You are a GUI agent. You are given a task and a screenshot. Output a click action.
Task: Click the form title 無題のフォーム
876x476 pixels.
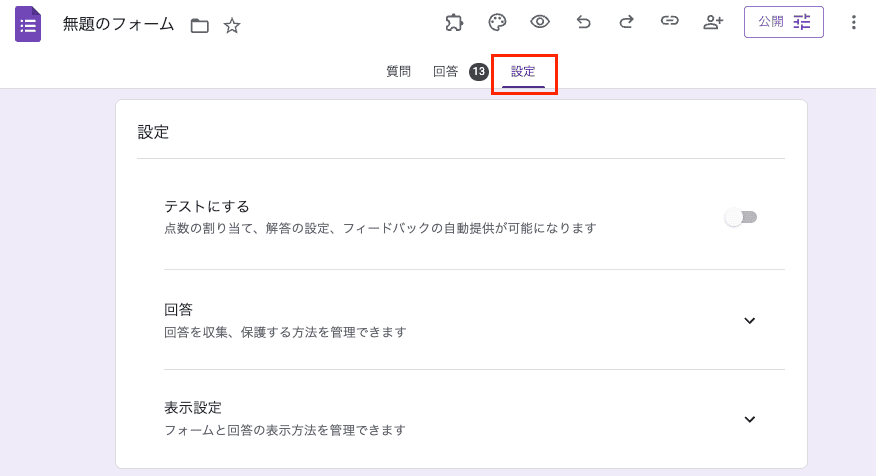(118, 24)
